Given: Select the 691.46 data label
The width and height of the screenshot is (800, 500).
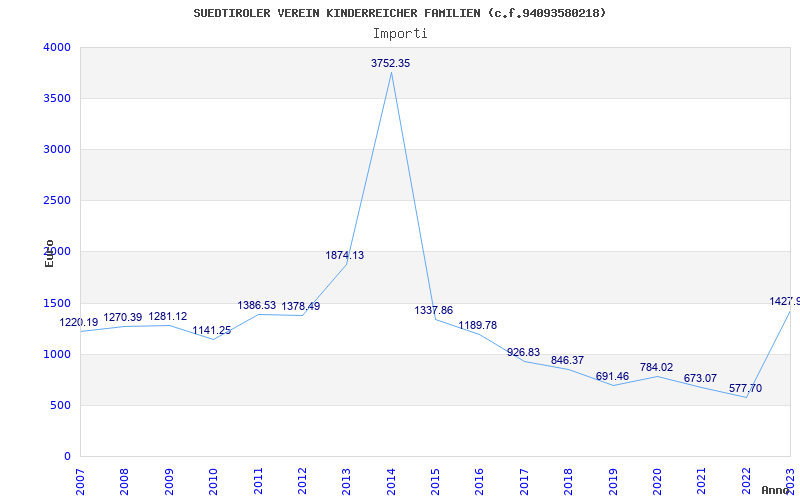Looking at the screenshot, I should [612, 376].
